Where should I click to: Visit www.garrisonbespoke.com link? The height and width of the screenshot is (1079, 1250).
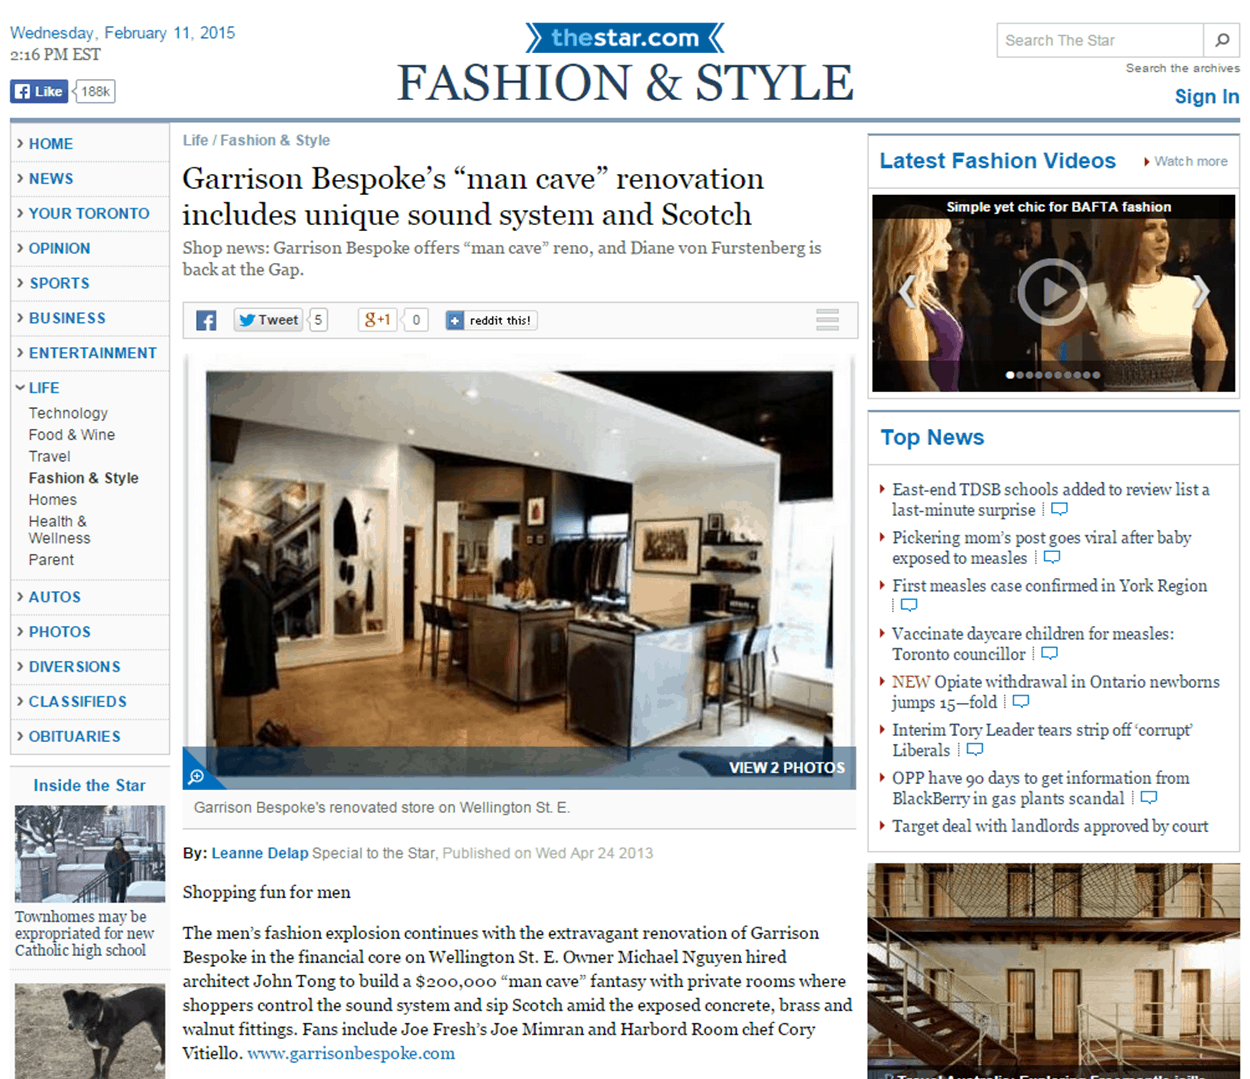(x=351, y=1053)
